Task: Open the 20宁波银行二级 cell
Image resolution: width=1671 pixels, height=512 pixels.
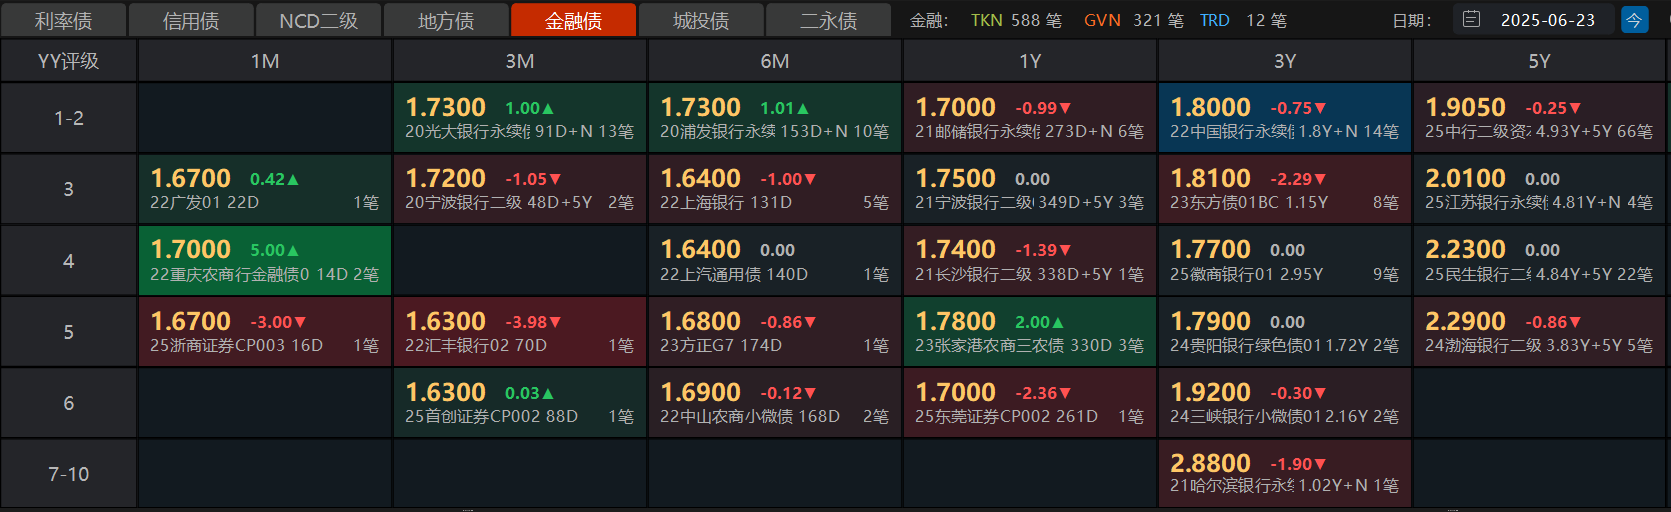Action: (x=520, y=189)
